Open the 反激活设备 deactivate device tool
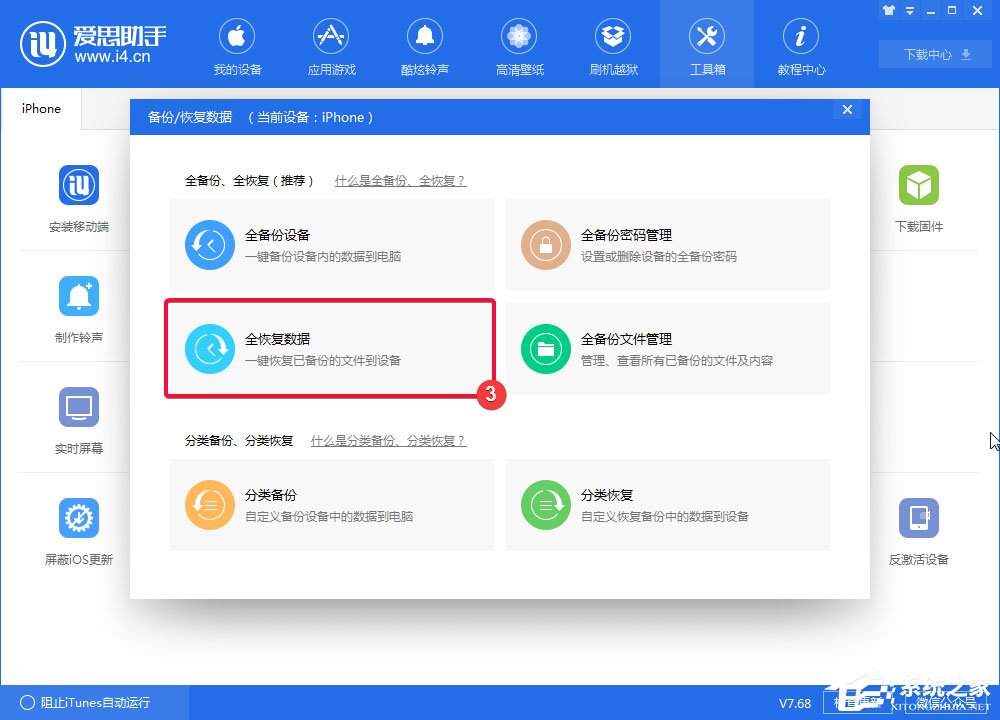1000x720 pixels. tap(919, 529)
